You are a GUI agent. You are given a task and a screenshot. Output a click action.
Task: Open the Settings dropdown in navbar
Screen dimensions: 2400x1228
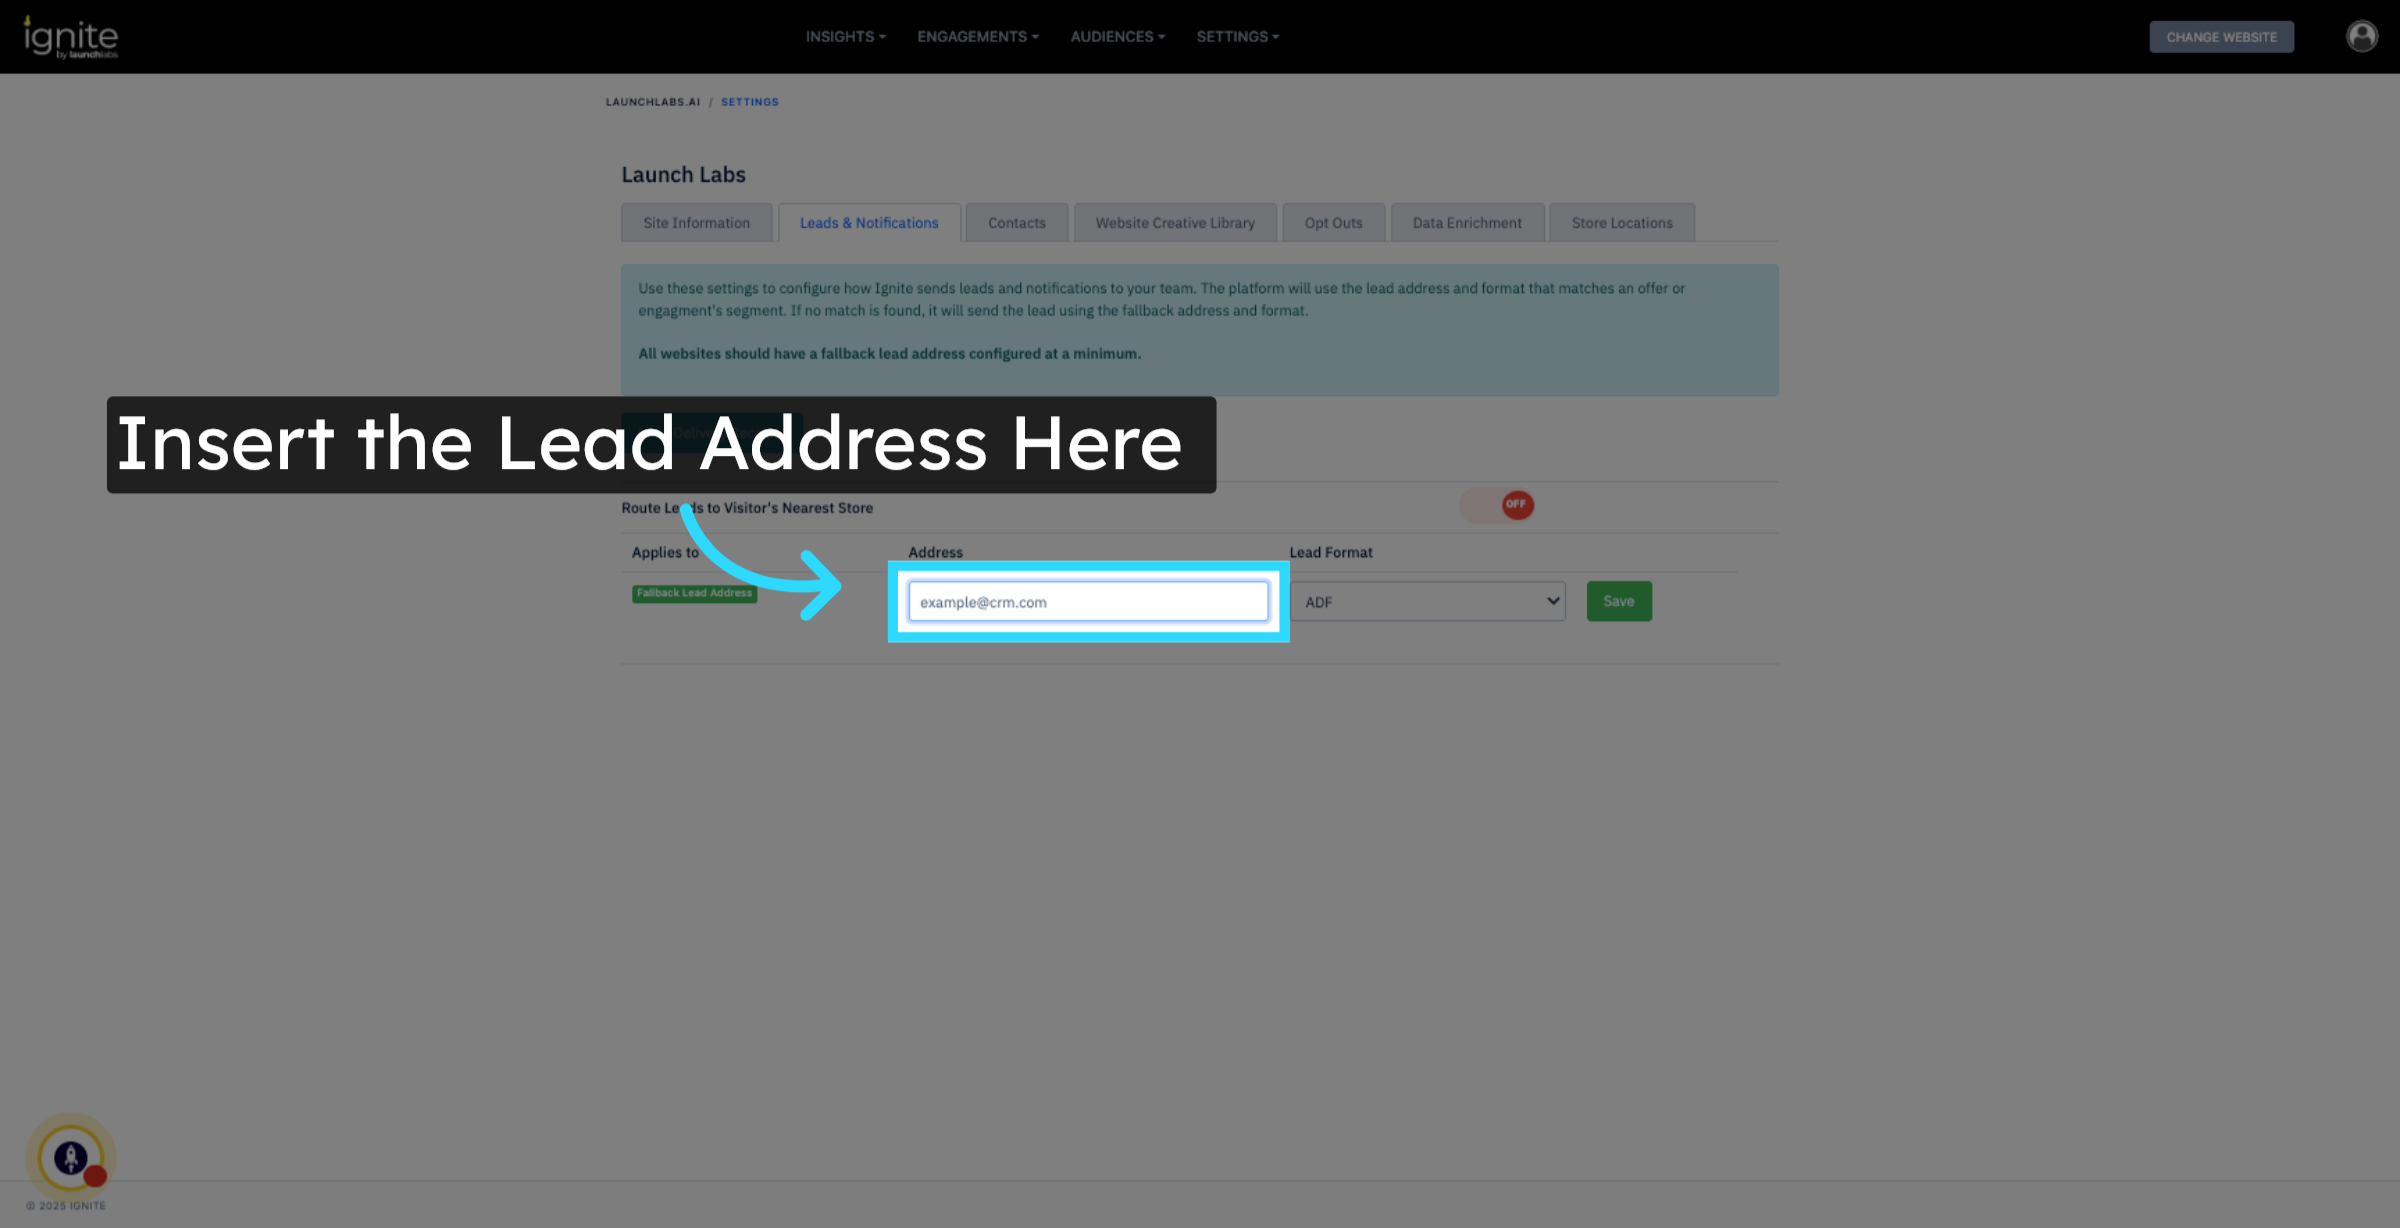(1237, 37)
